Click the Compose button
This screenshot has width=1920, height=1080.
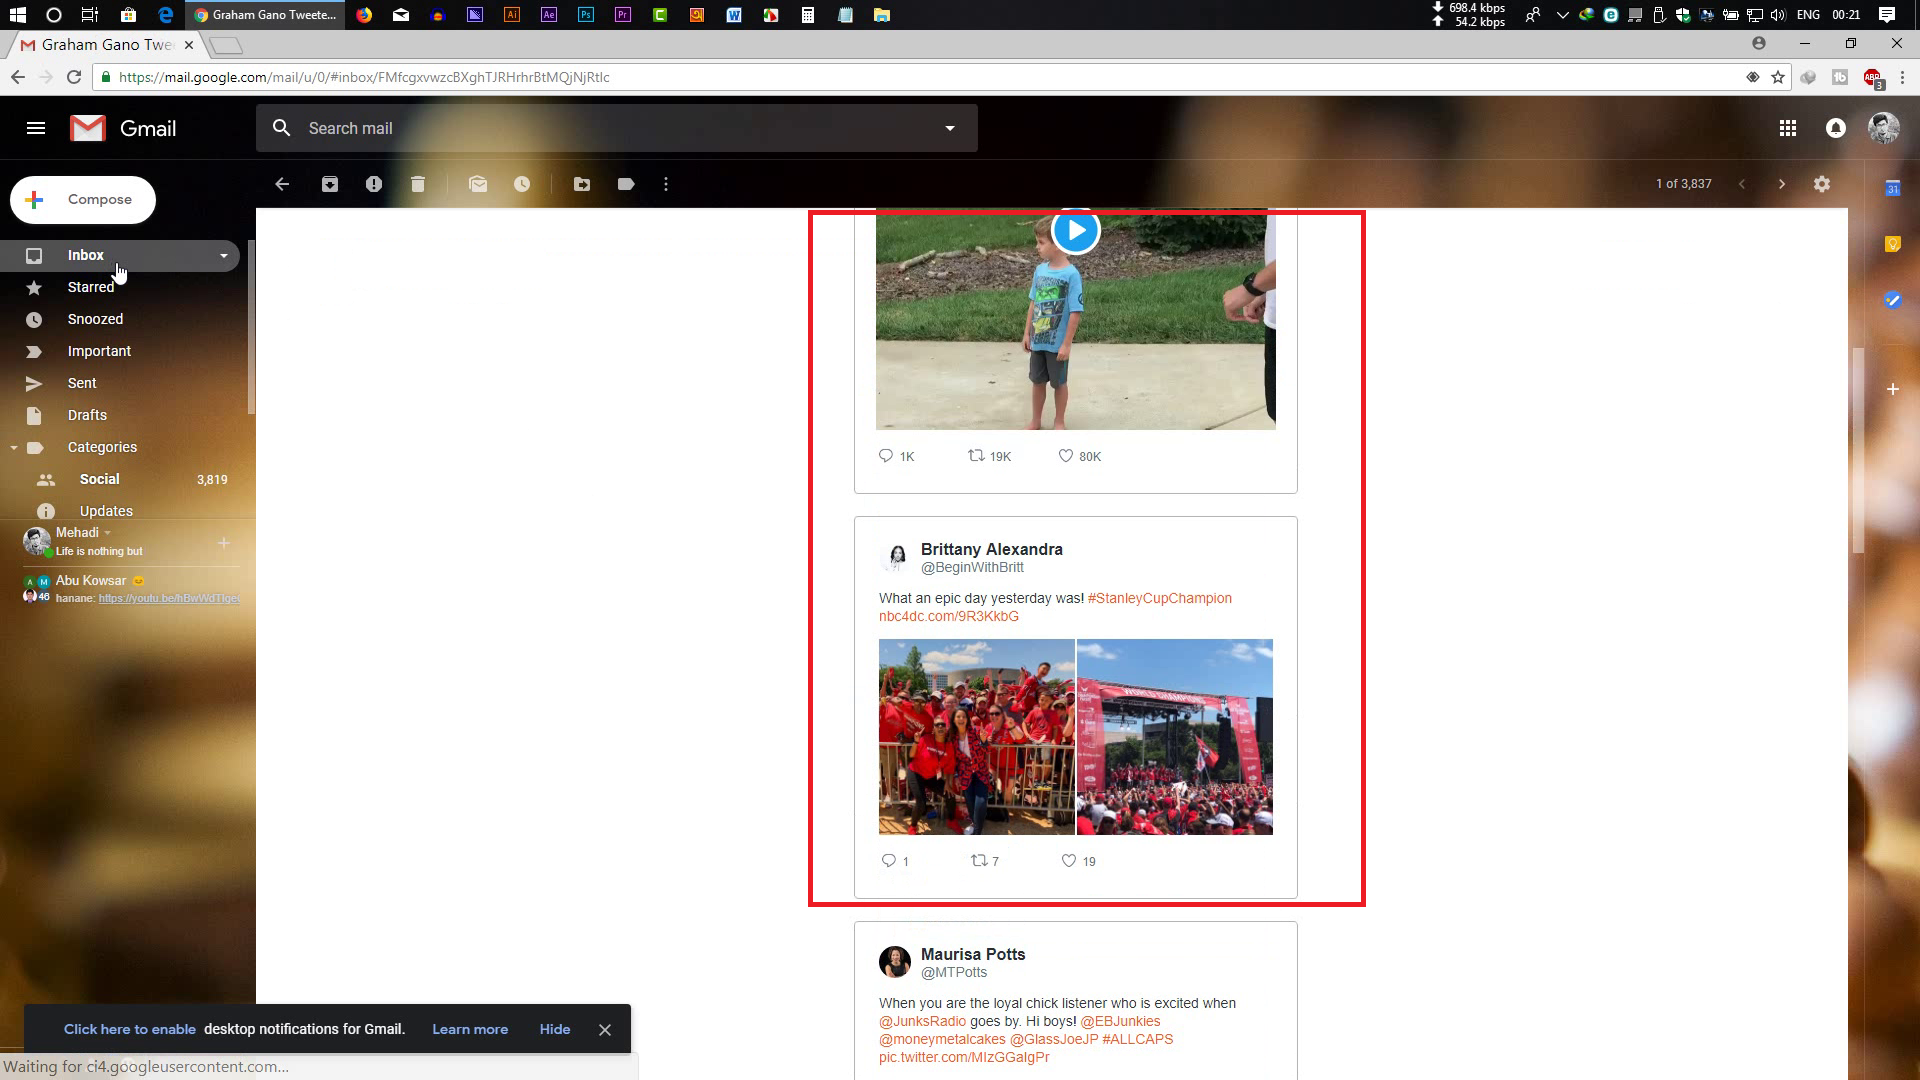[x=83, y=199]
